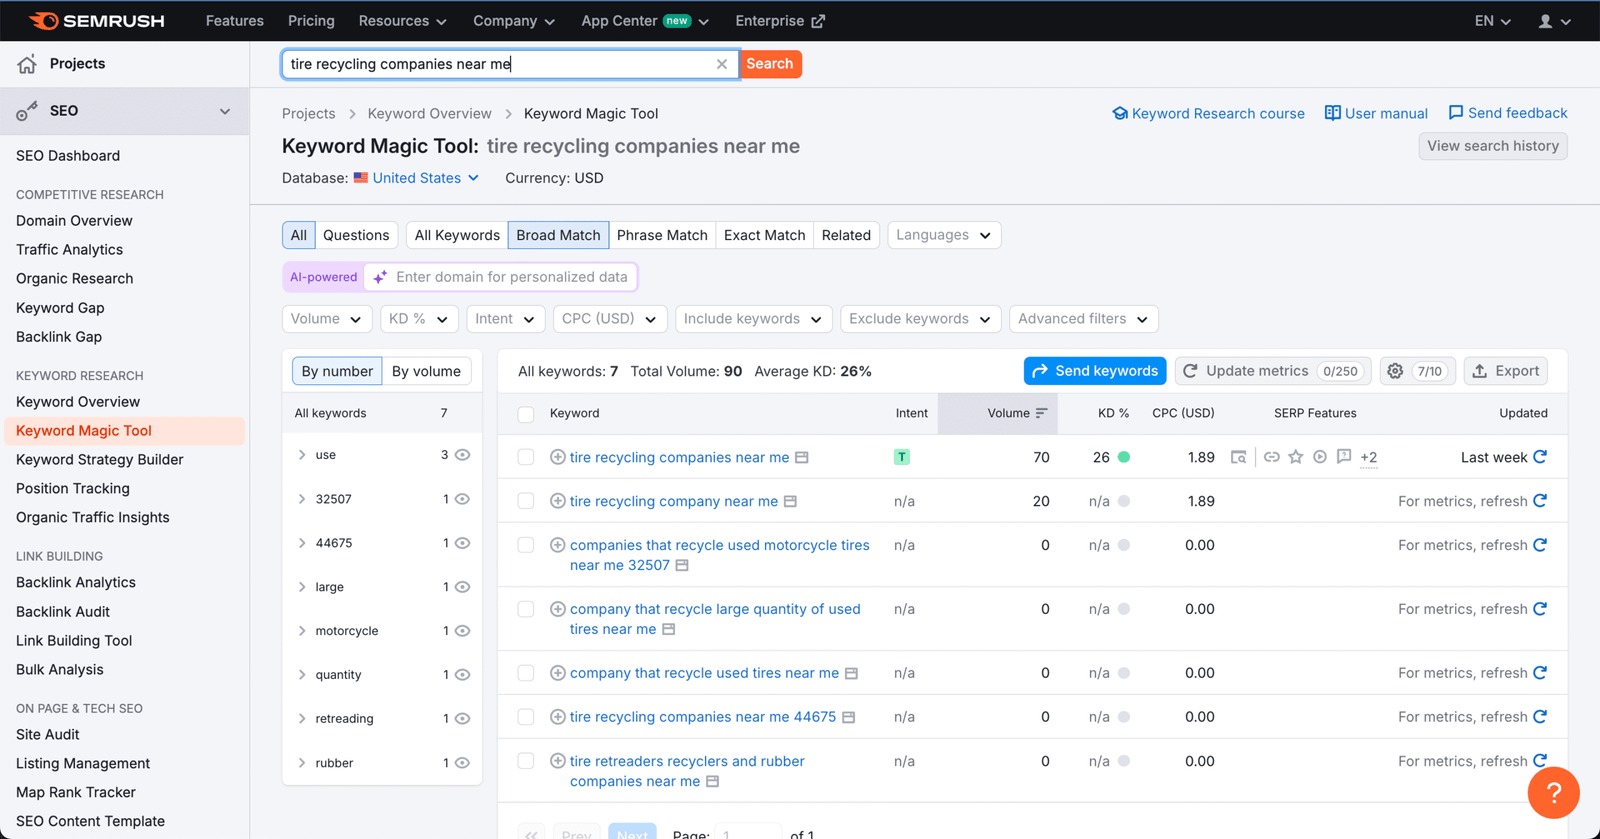Check the motorcycle tires near me 32507 row

526,545
